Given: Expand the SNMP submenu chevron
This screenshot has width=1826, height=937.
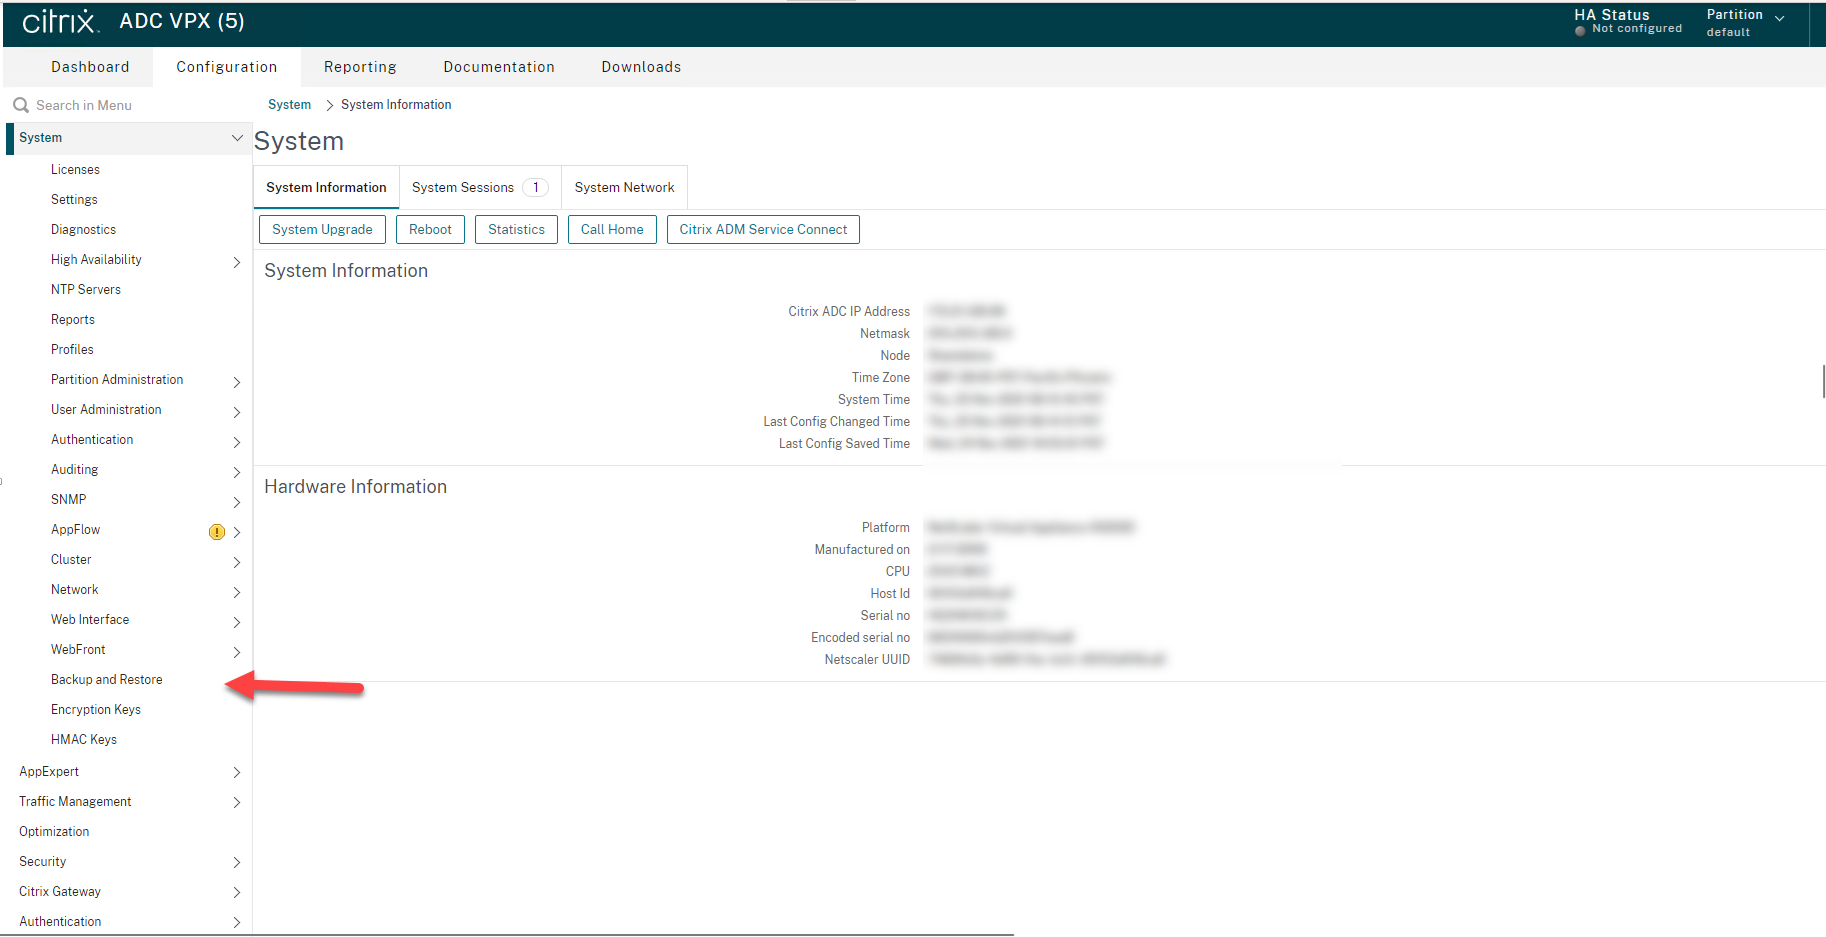Looking at the screenshot, I should [x=237, y=502].
